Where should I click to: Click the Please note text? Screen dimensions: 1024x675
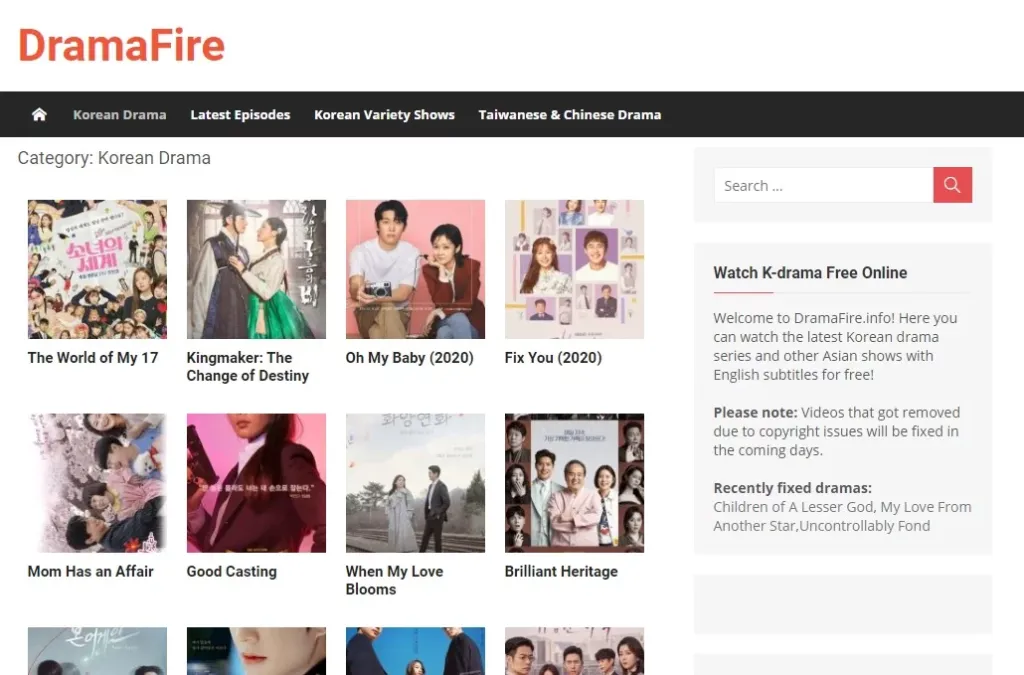(755, 413)
